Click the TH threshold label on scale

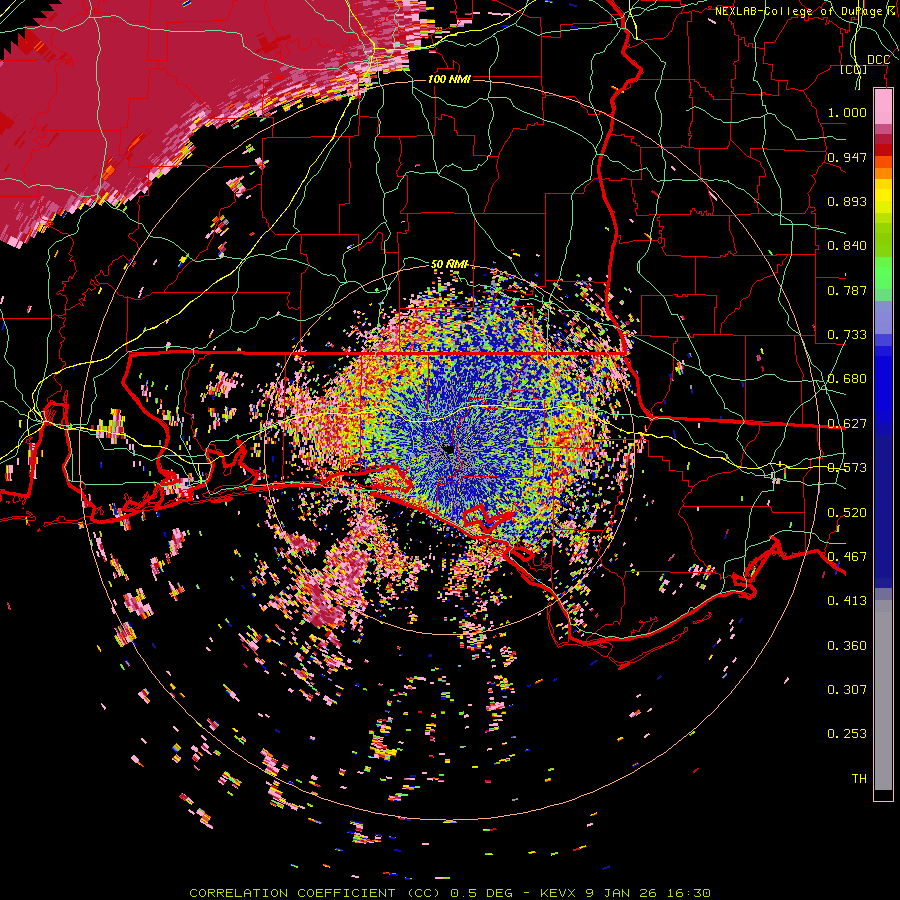coord(859,779)
